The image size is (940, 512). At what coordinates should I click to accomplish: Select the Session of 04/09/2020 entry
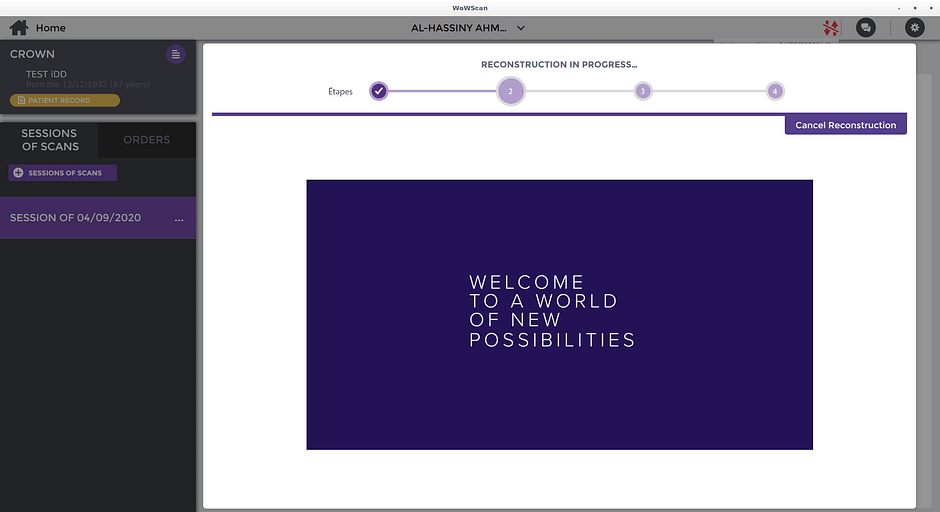(75, 218)
